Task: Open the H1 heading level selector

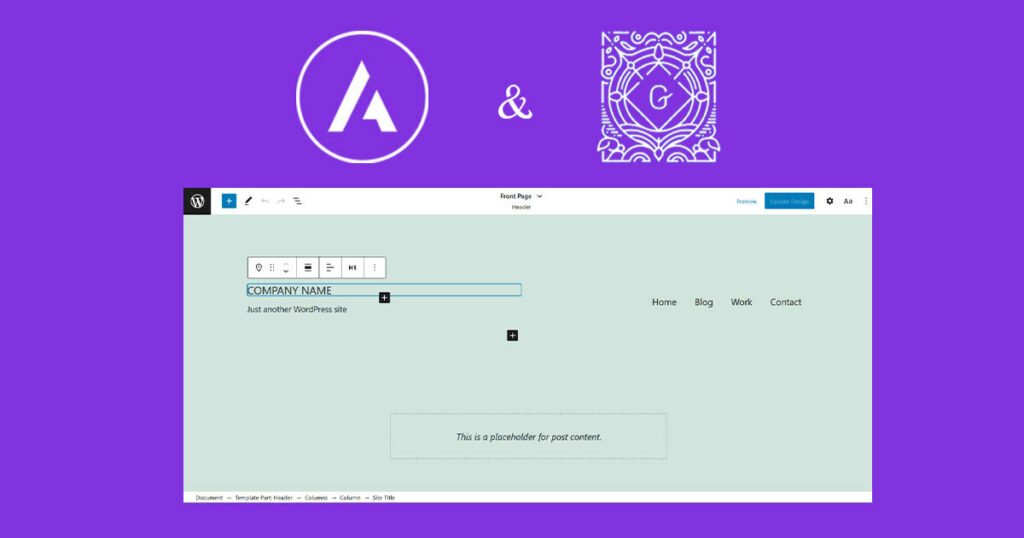Action: click(352, 268)
